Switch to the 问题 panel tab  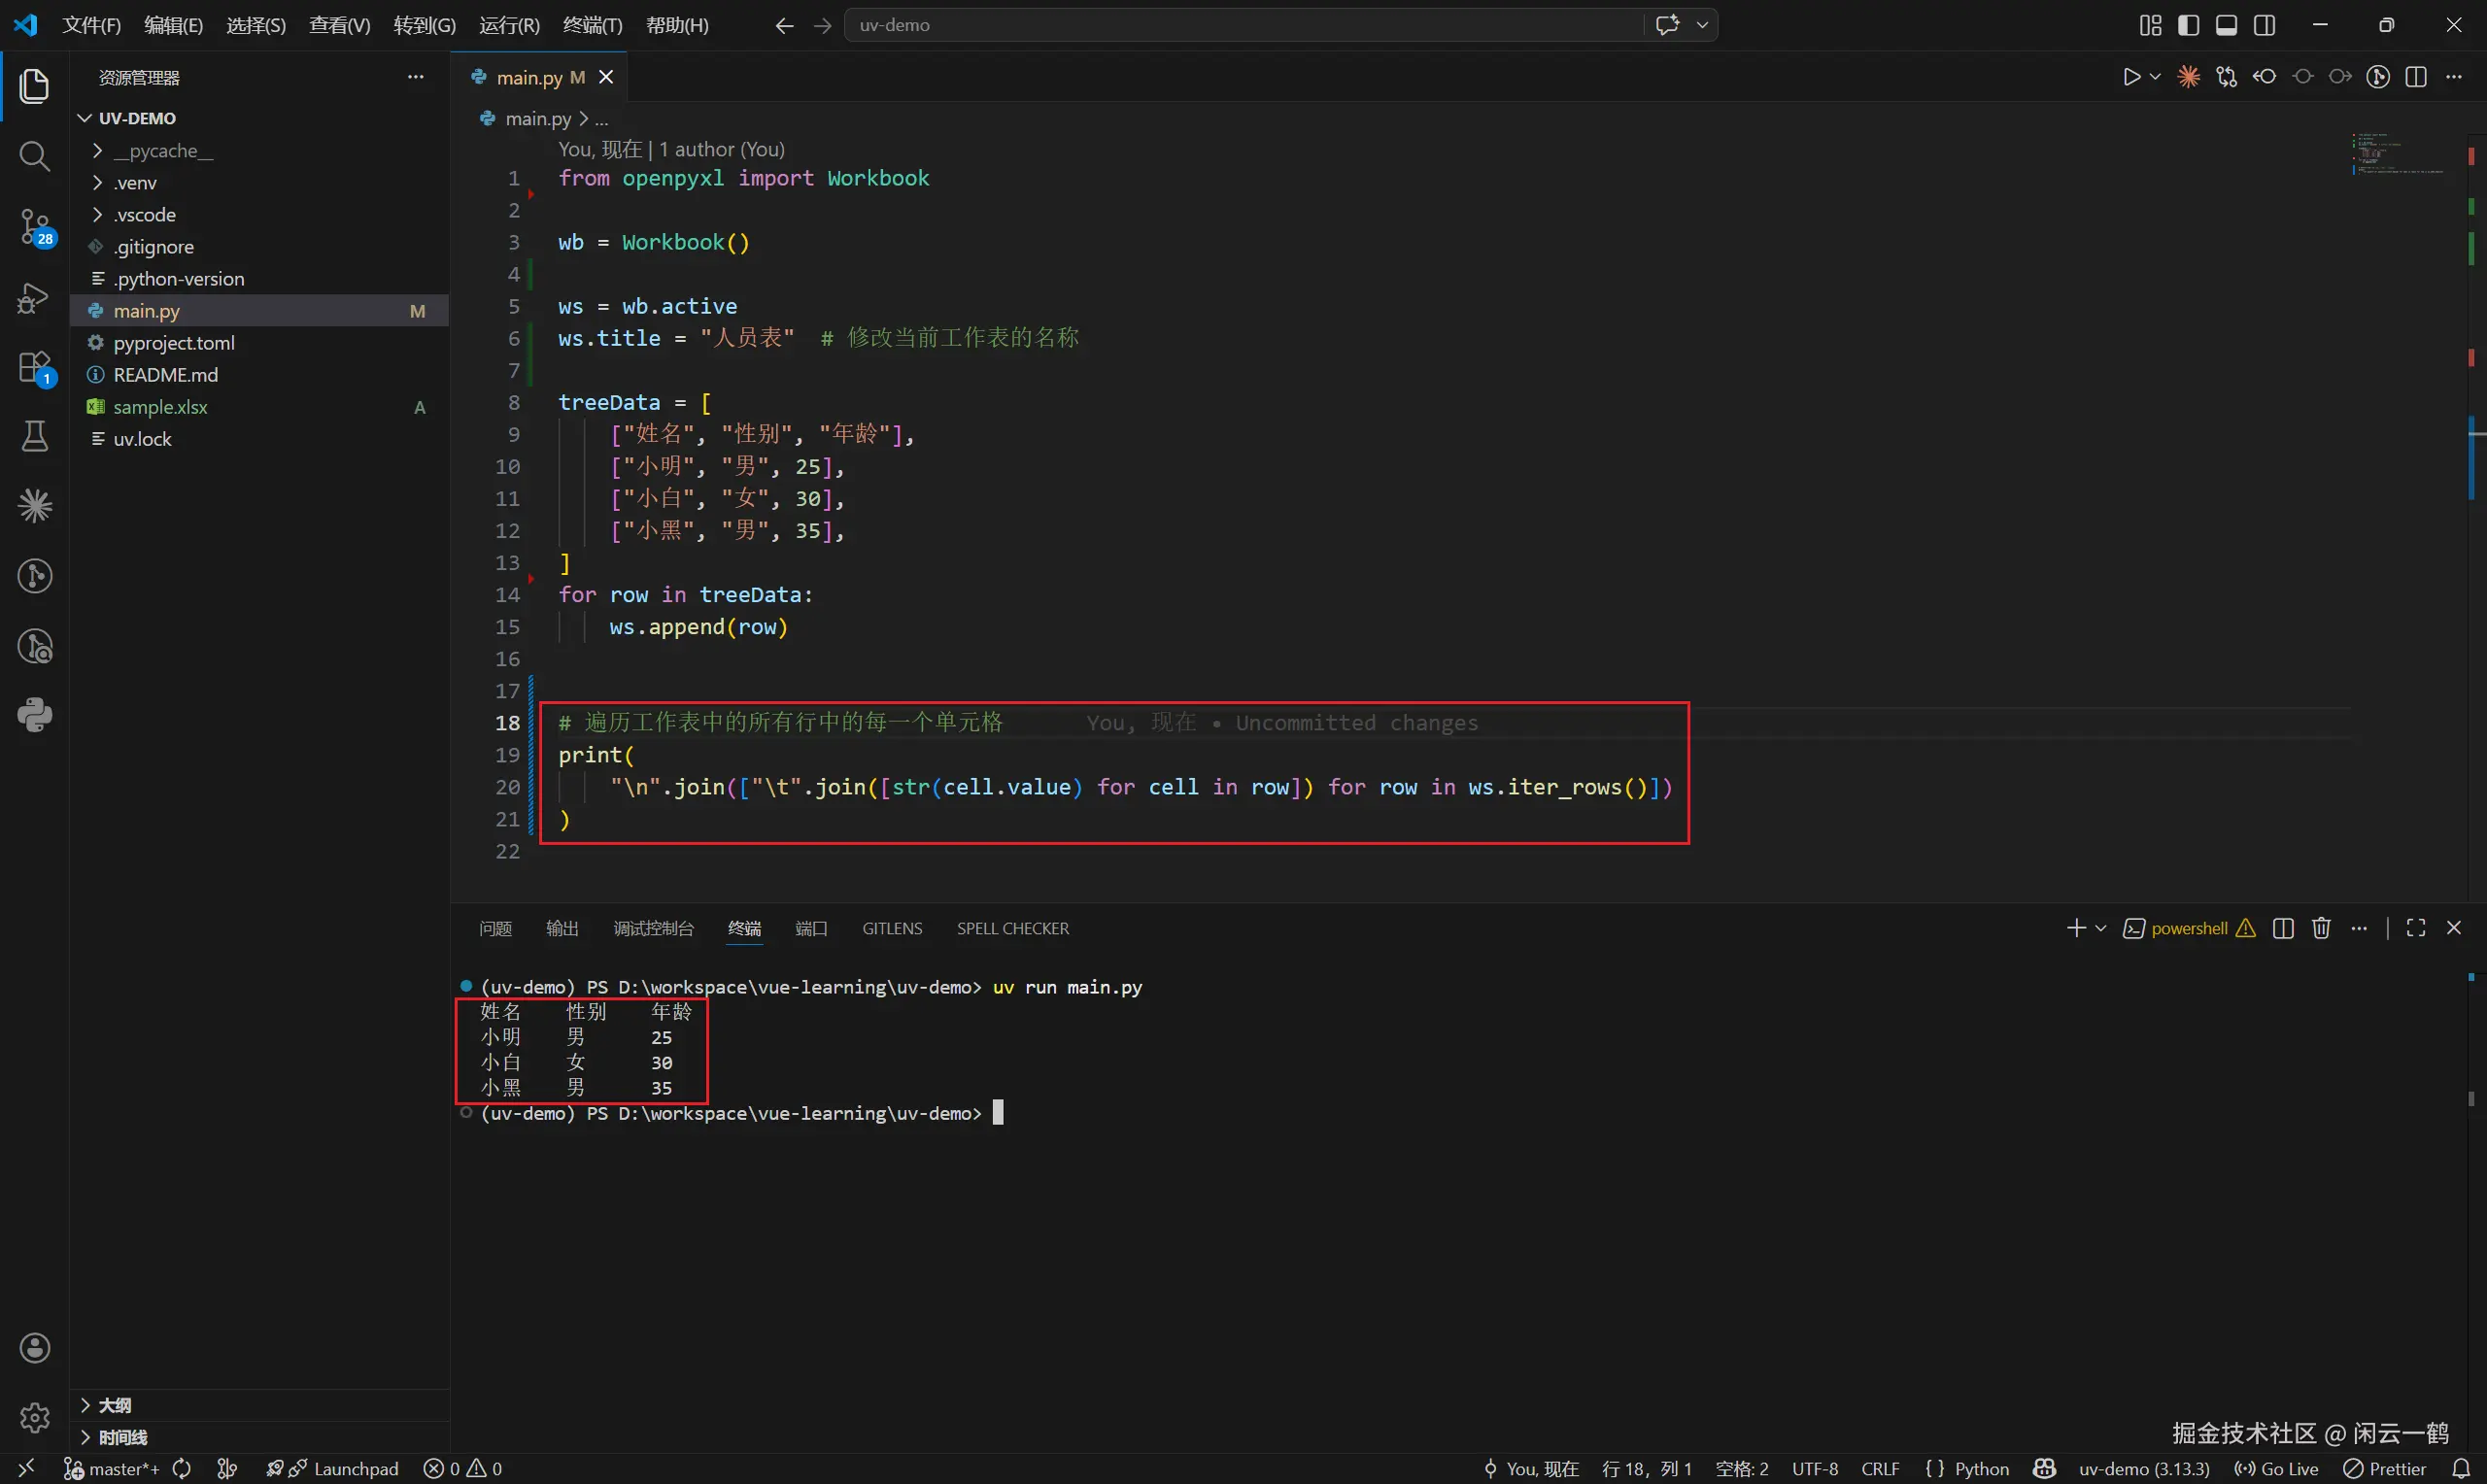pos(495,928)
